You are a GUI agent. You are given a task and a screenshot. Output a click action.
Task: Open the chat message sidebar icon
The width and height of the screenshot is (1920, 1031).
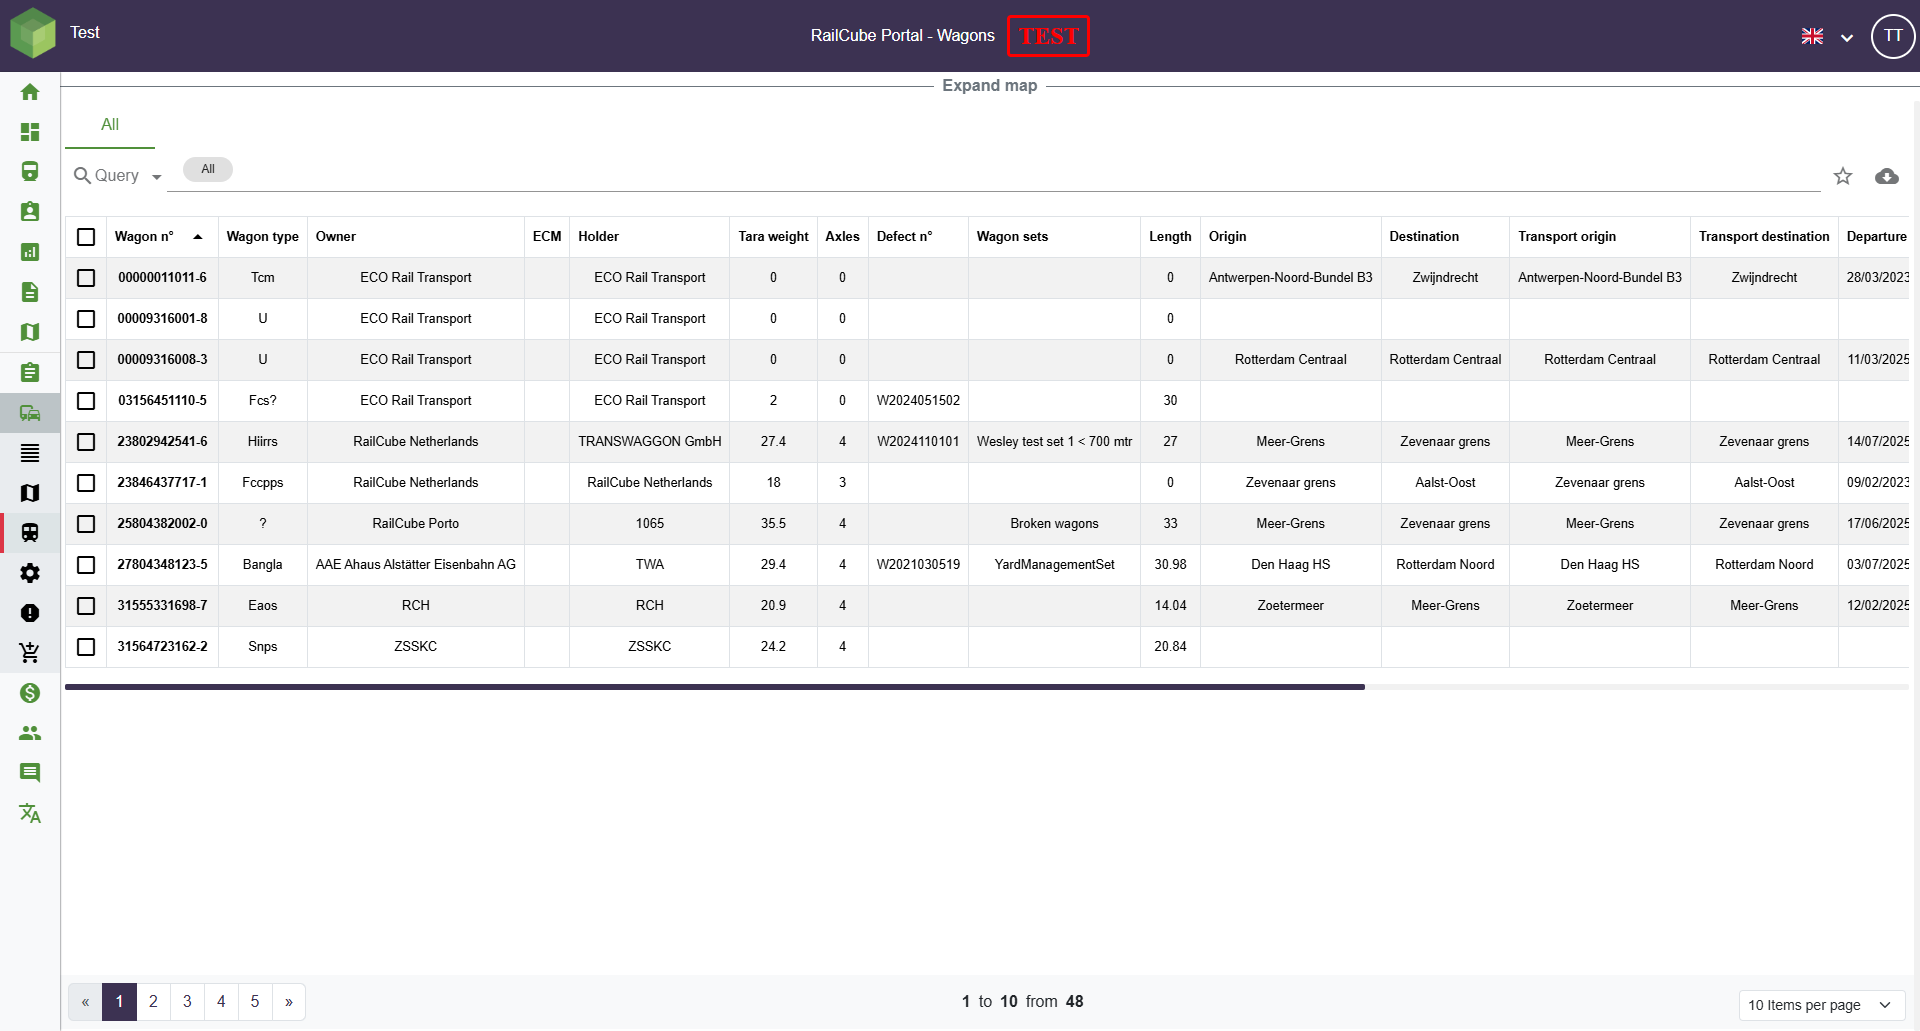[x=30, y=773]
